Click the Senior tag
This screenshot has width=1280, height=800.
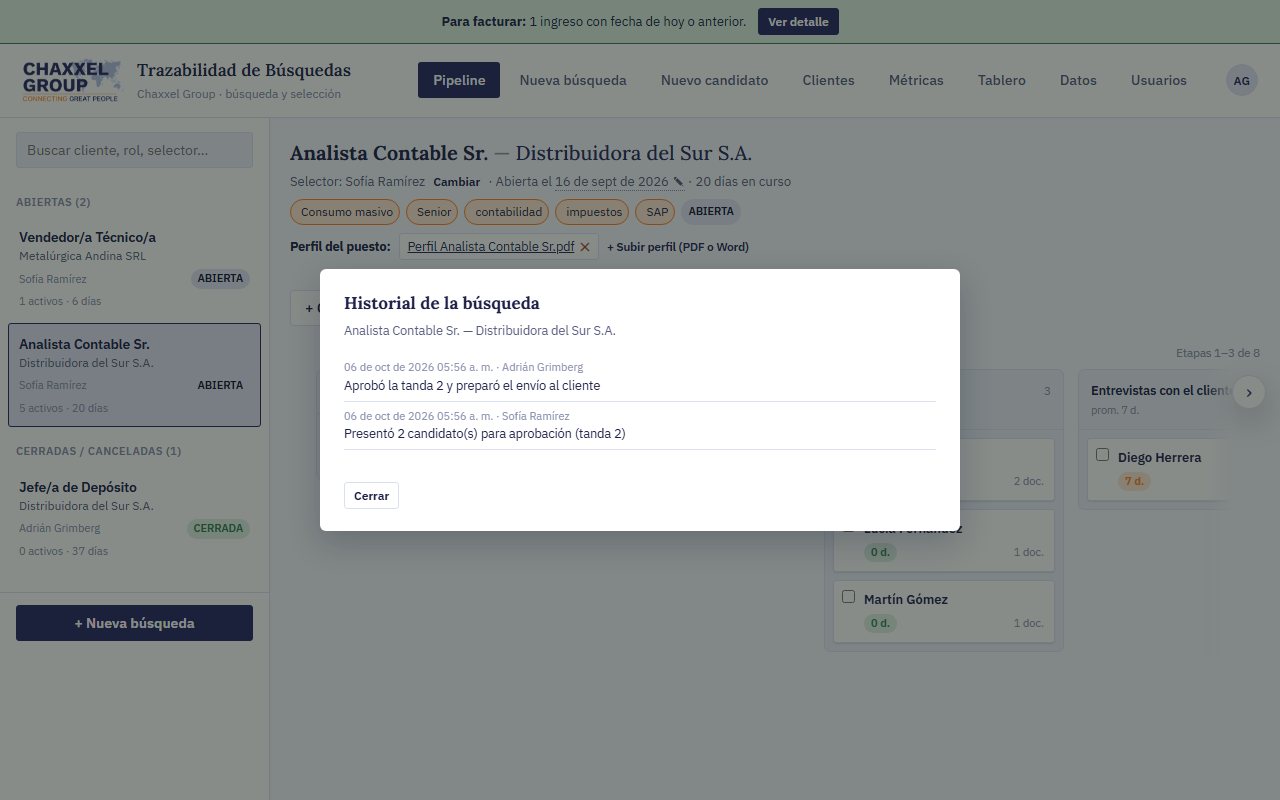[x=433, y=212]
